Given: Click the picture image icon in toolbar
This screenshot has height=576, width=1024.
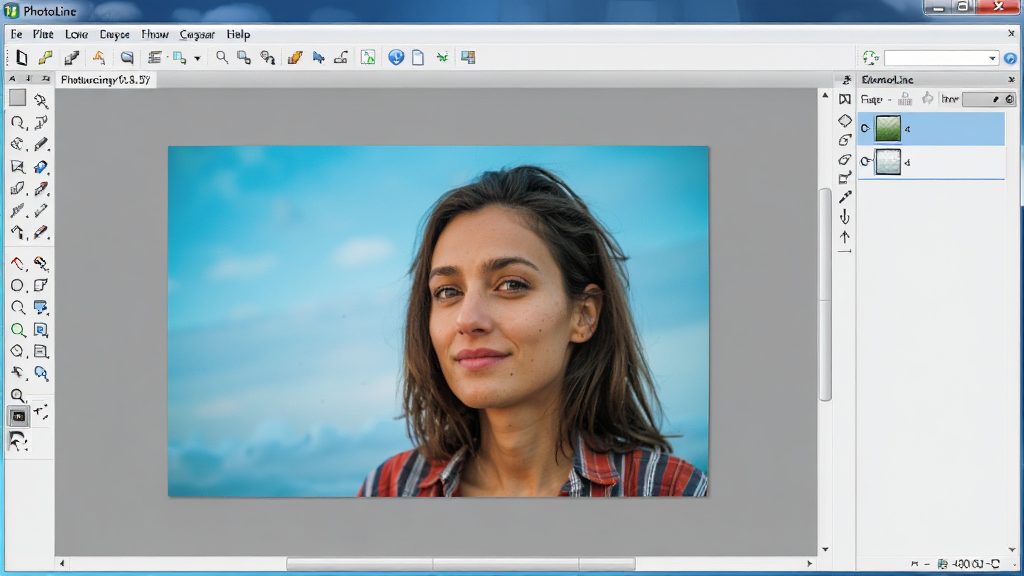Looking at the screenshot, I should pos(368,57).
